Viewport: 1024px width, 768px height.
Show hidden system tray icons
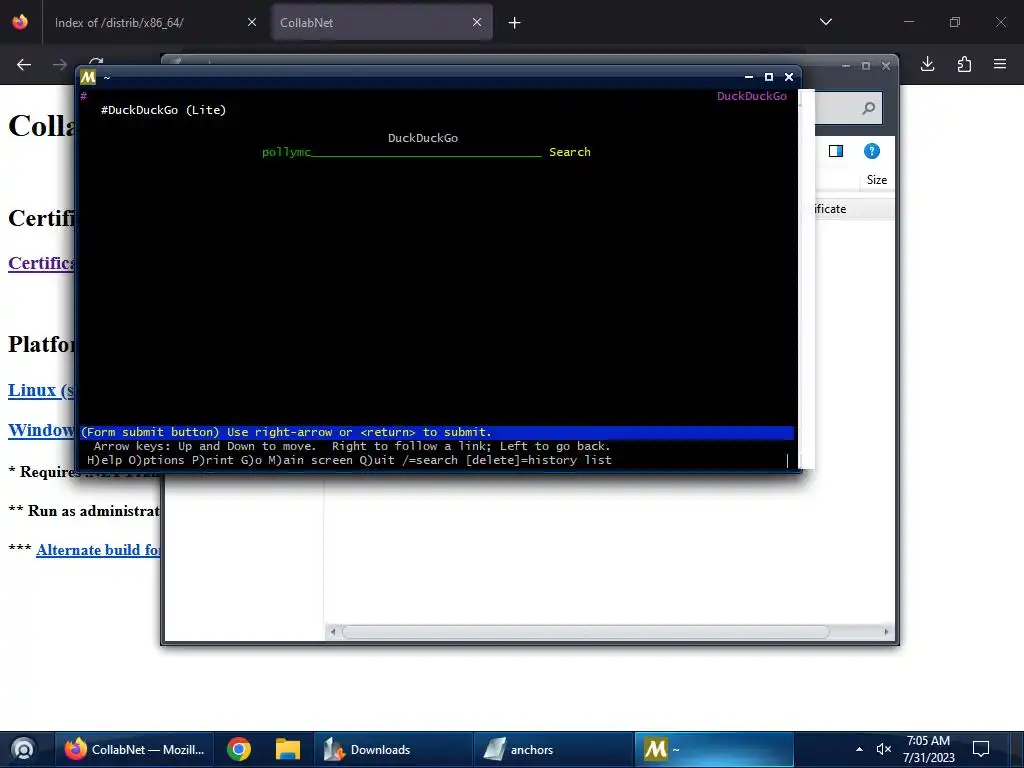pyautogui.click(x=859, y=749)
